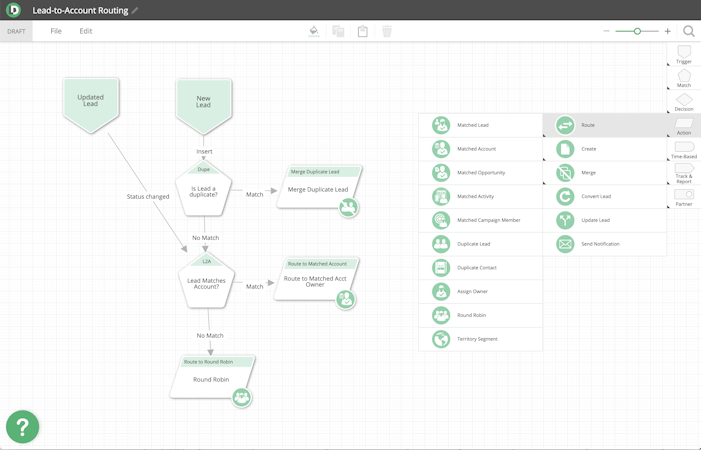Screen dimensions: 701x450
Task: Choose the Merge action
Action: 604,172
